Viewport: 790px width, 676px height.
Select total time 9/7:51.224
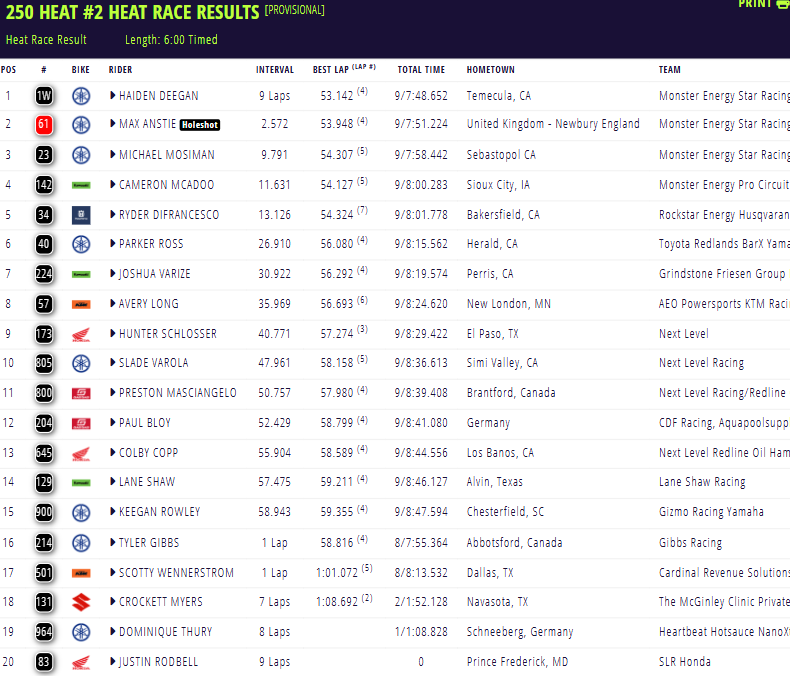tap(421, 124)
